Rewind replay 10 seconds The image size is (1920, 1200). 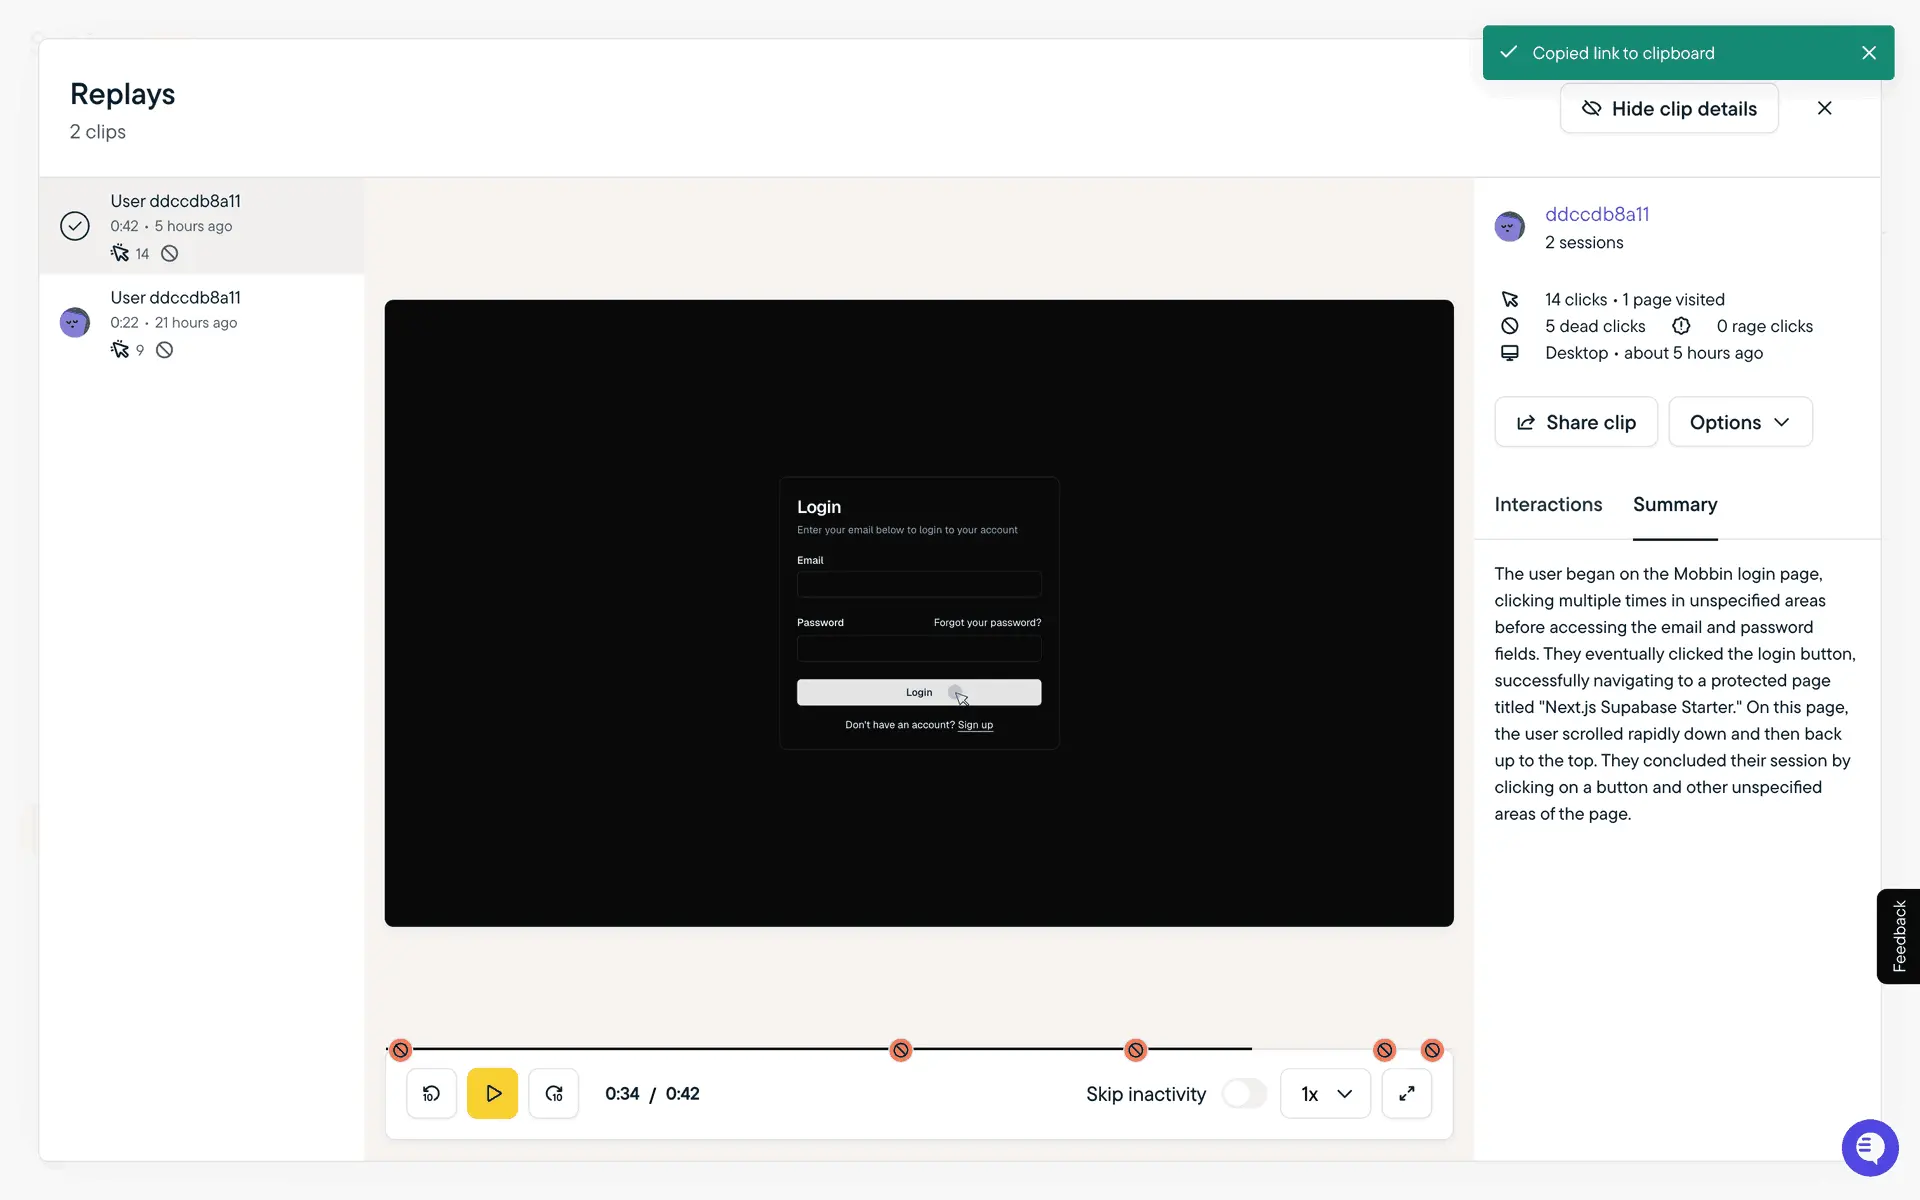pyautogui.click(x=431, y=1093)
